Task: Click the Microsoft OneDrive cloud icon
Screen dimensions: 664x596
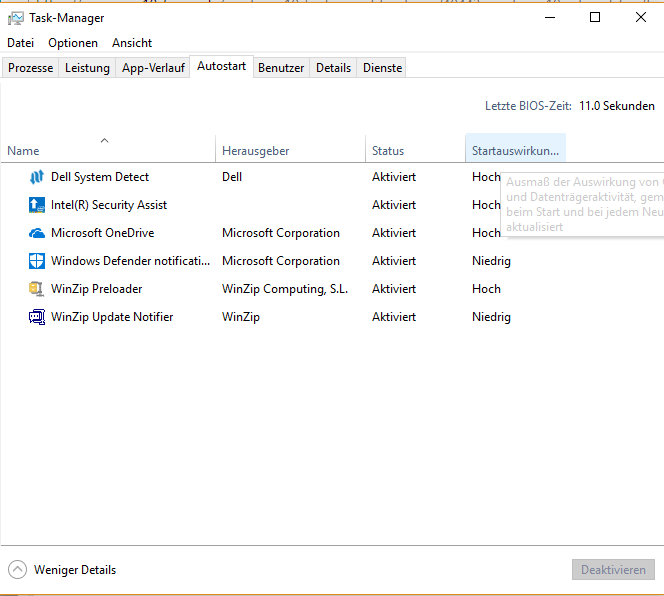Action: coord(37,233)
